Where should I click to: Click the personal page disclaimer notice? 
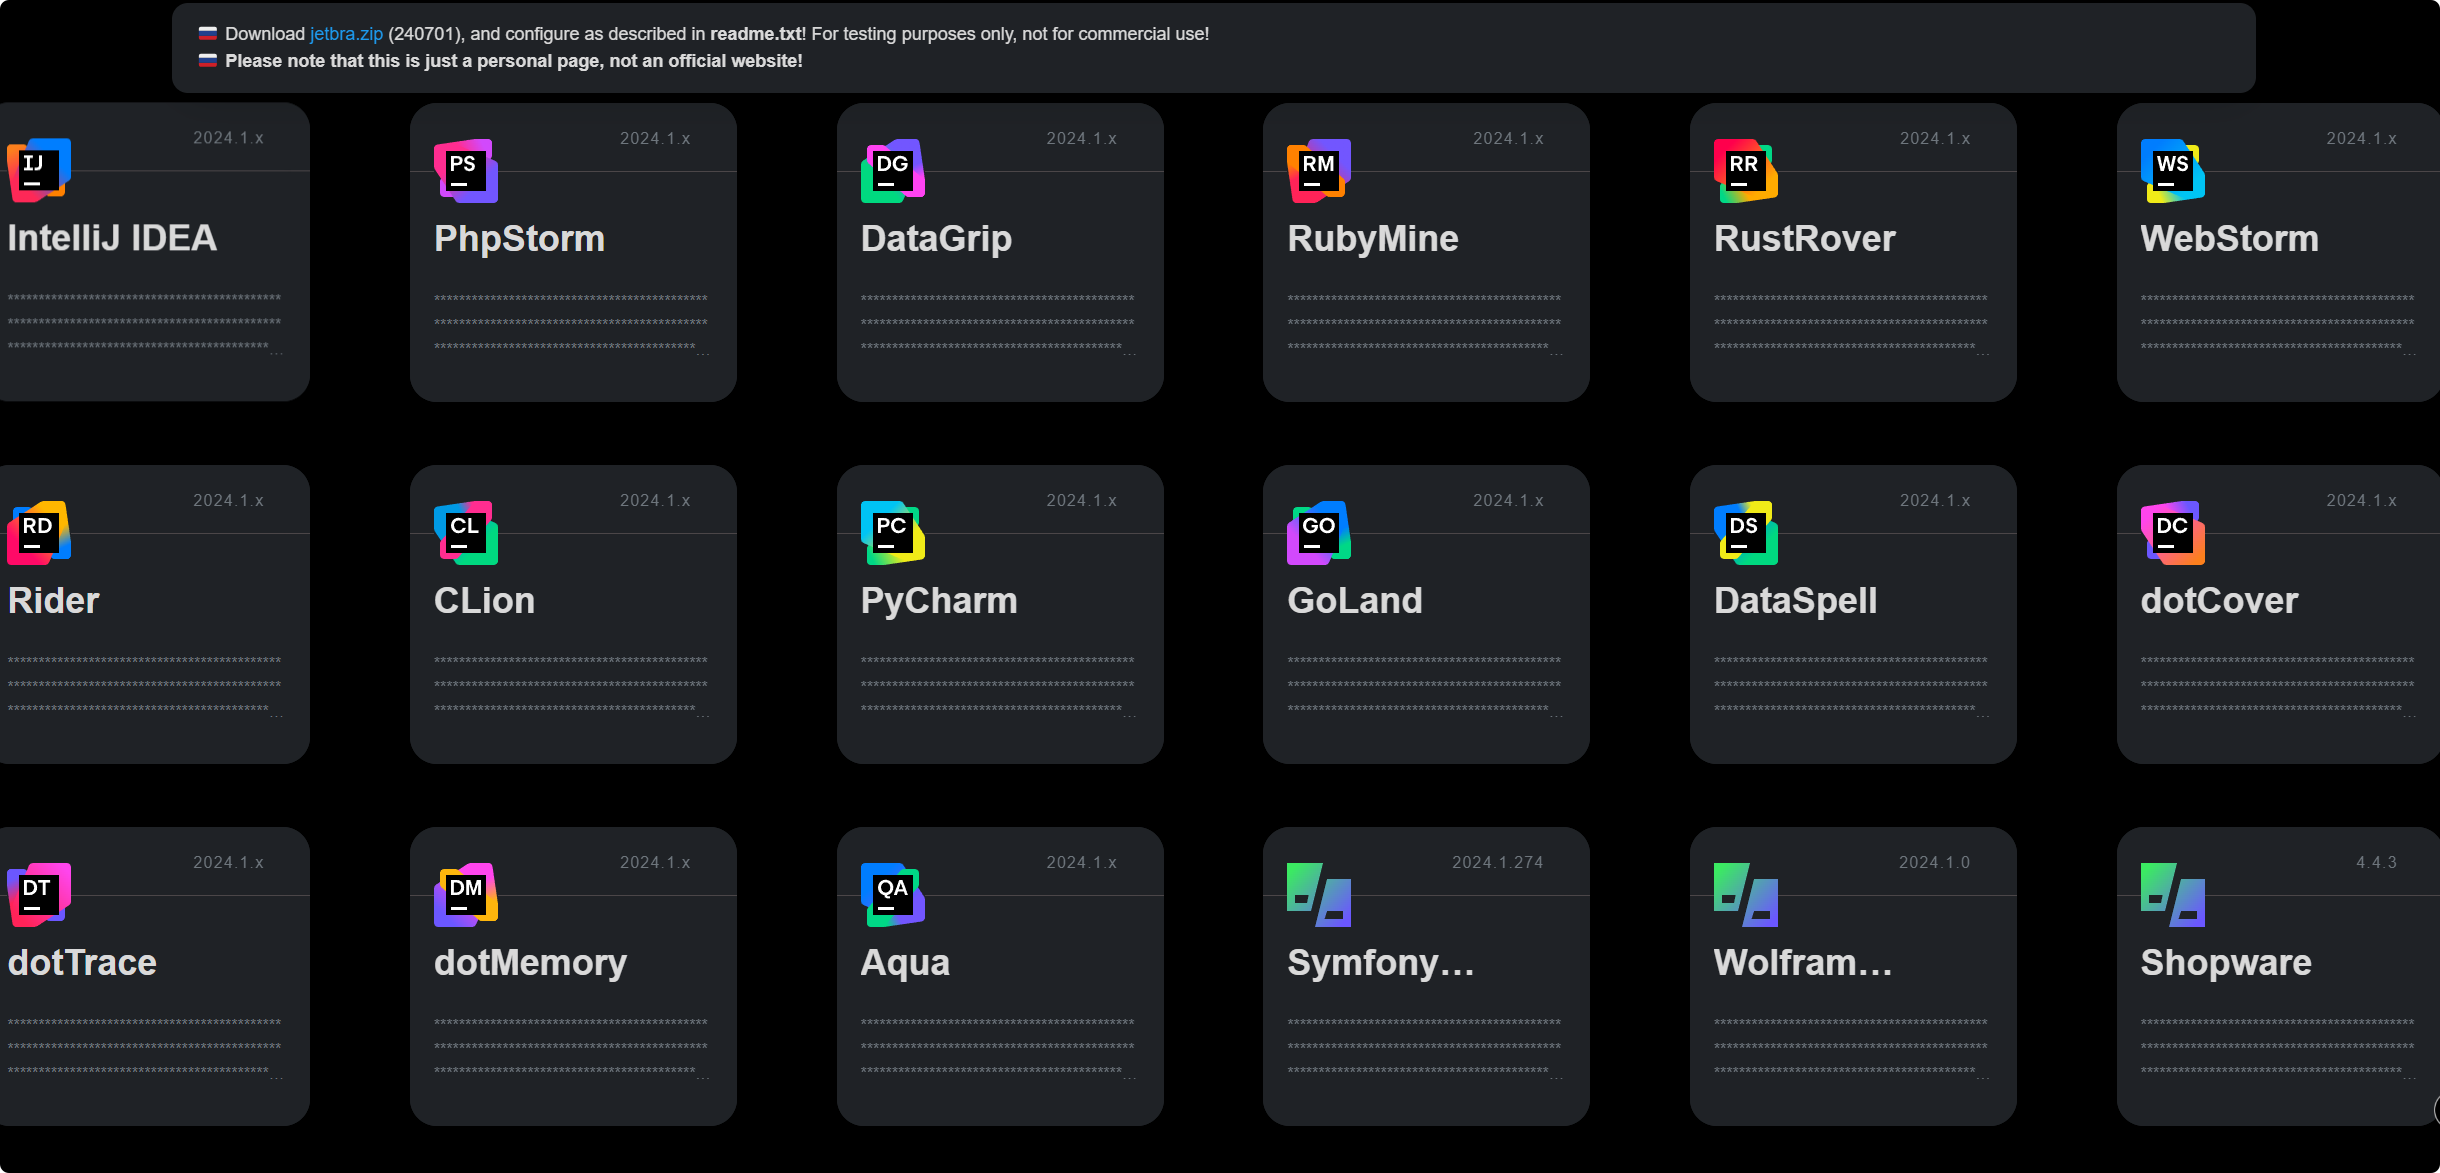(514, 61)
